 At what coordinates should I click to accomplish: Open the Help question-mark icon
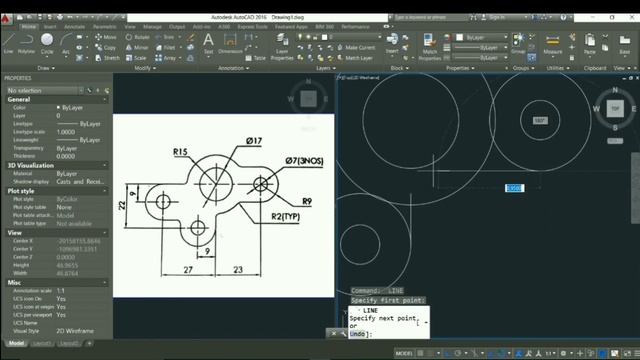pos(563,18)
